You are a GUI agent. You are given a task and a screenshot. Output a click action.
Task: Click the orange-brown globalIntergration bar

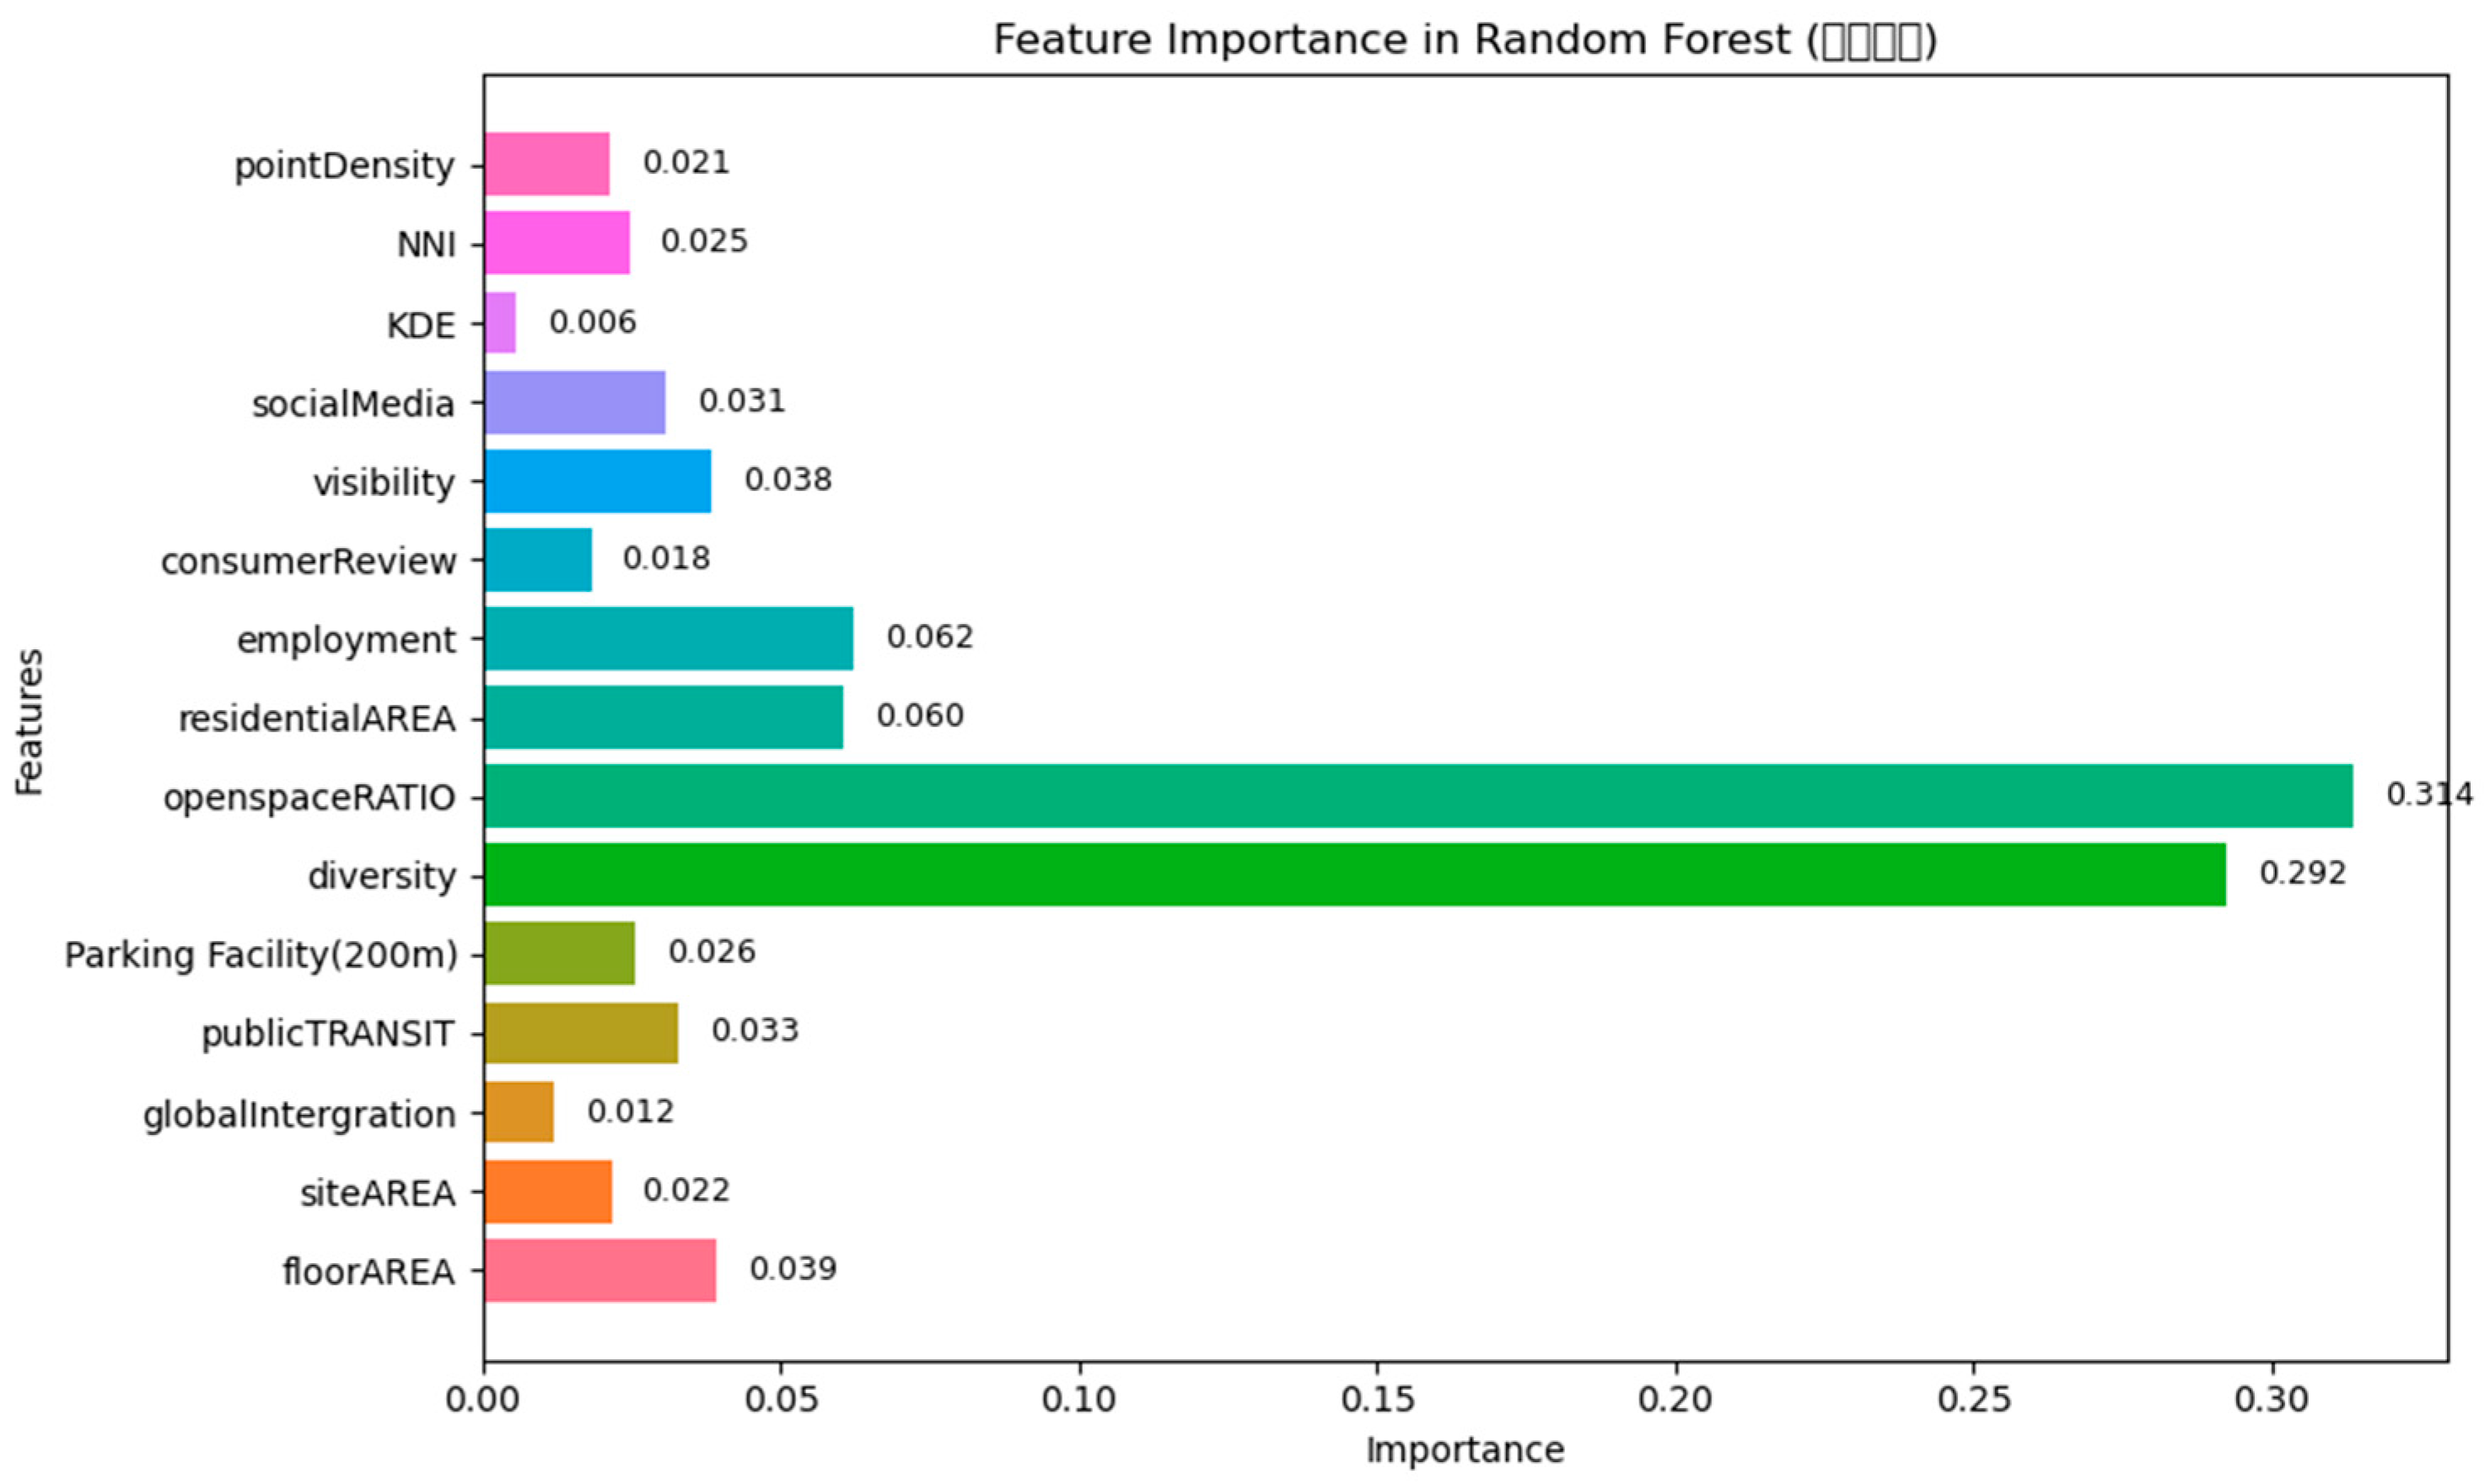point(519,1112)
